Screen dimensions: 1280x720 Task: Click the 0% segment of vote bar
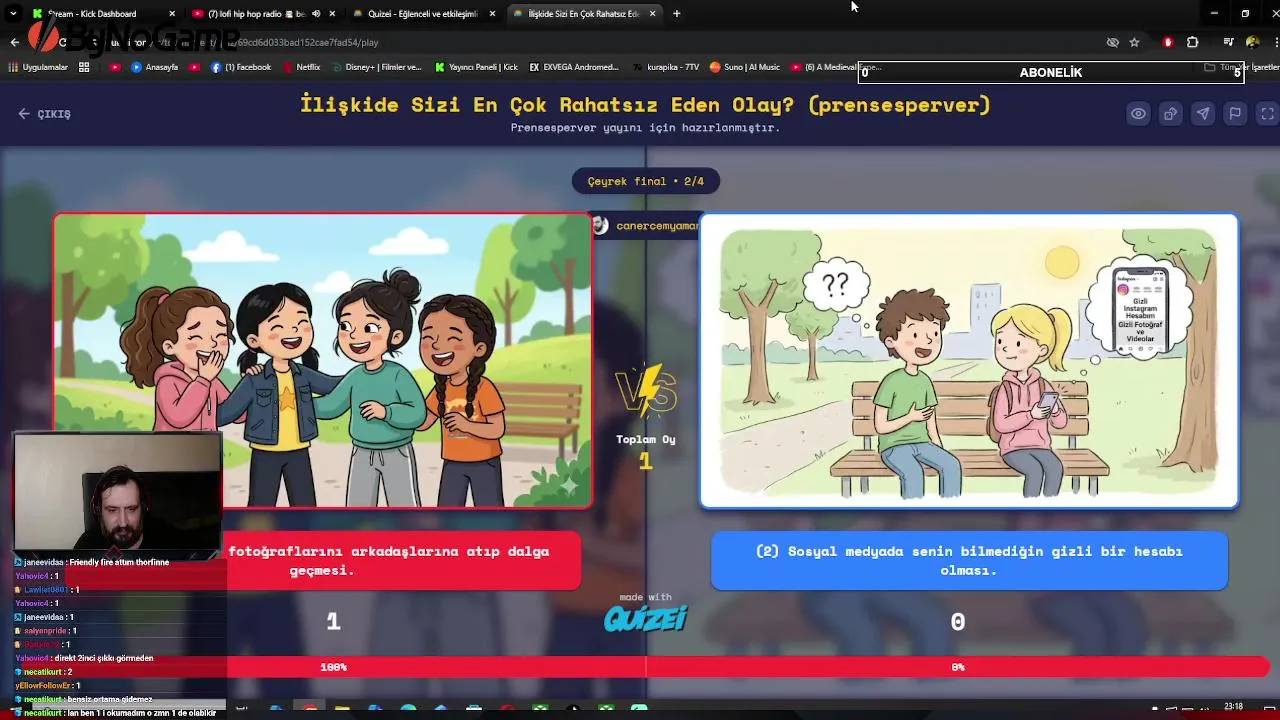click(958, 667)
